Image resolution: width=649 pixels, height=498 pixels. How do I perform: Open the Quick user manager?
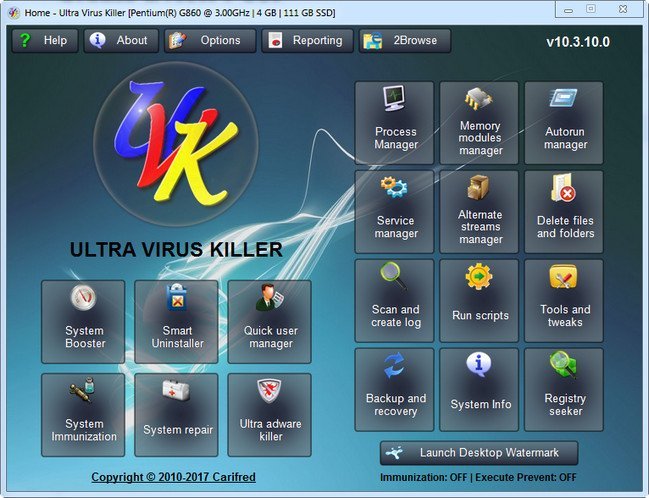[269, 322]
